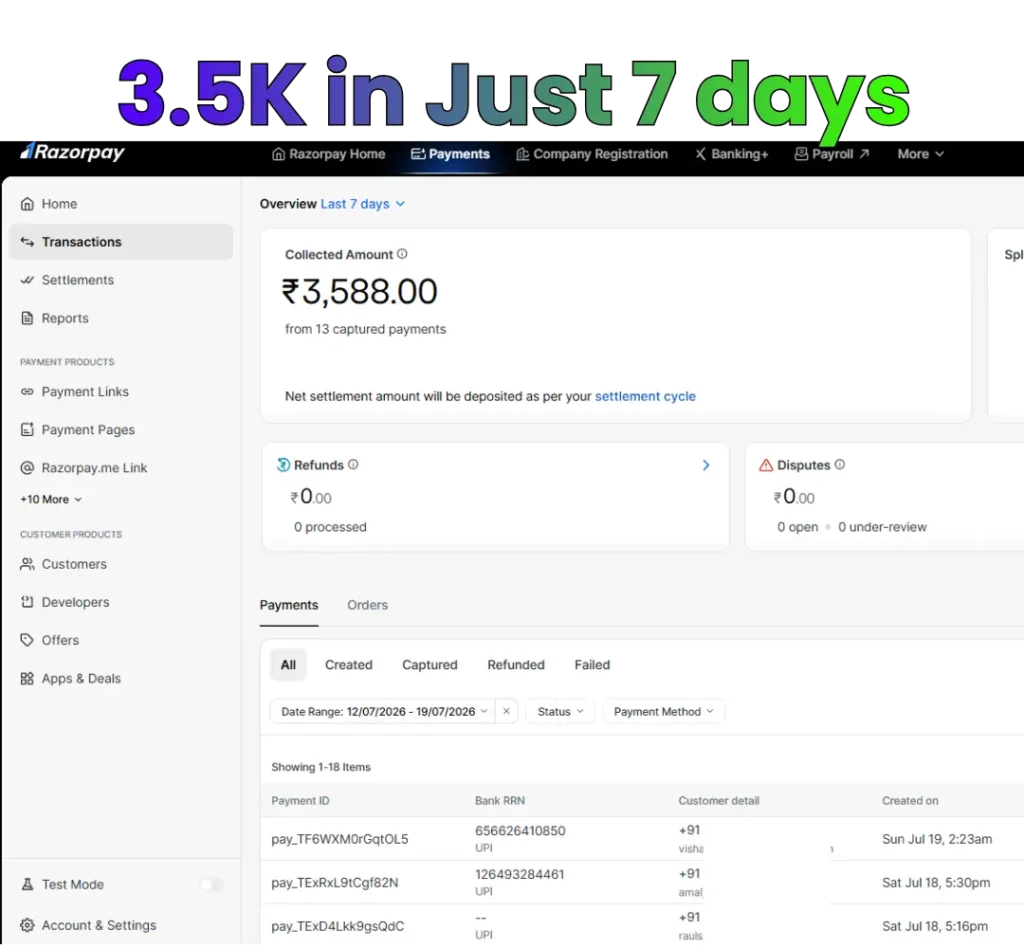Open Account & Settings

coord(99,925)
